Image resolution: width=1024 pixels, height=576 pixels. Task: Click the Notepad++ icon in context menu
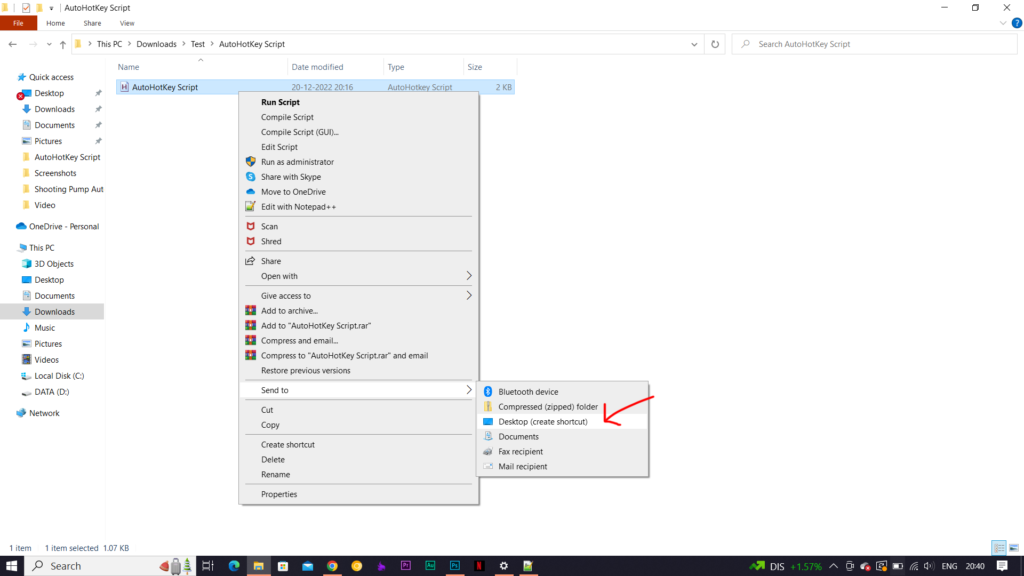(250, 206)
